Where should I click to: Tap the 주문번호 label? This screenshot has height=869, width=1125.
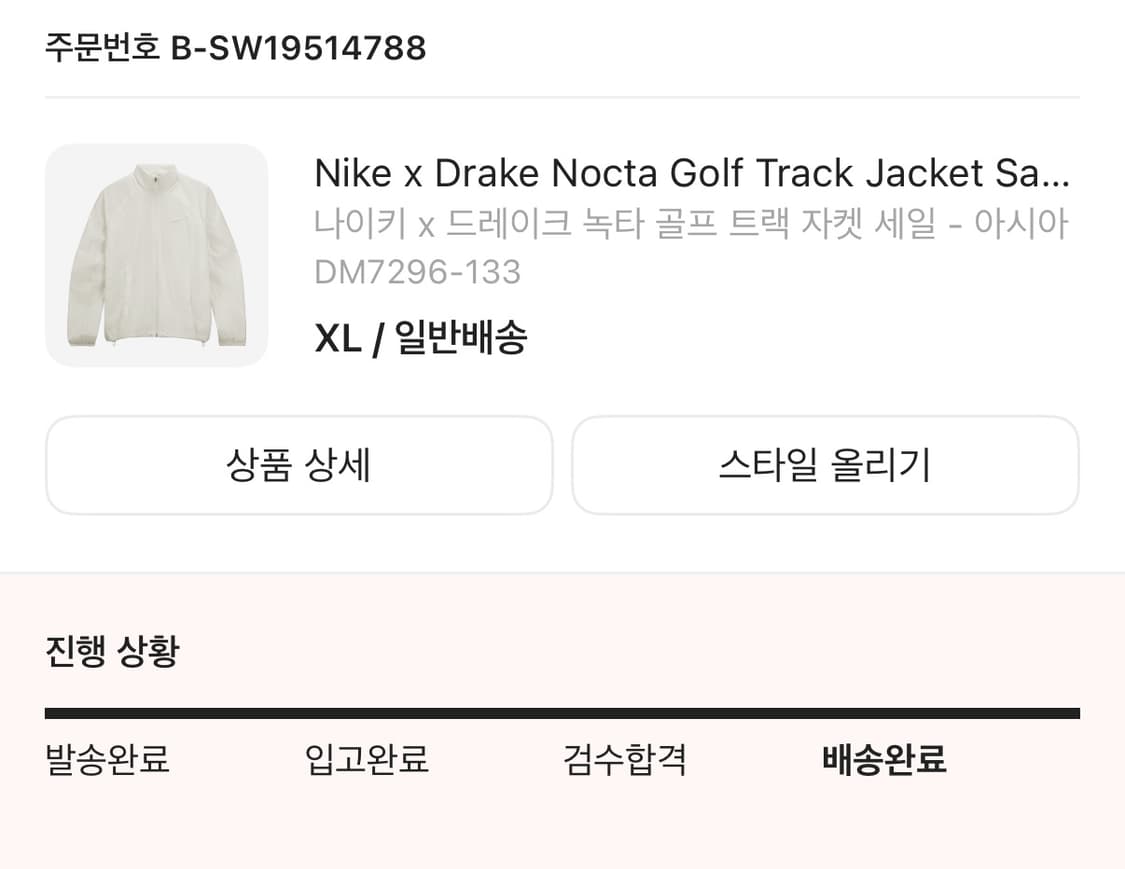pos(102,48)
